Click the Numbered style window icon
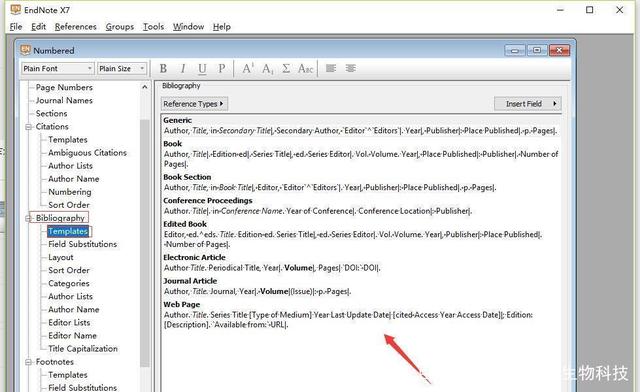The image size is (640, 392). 25,50
